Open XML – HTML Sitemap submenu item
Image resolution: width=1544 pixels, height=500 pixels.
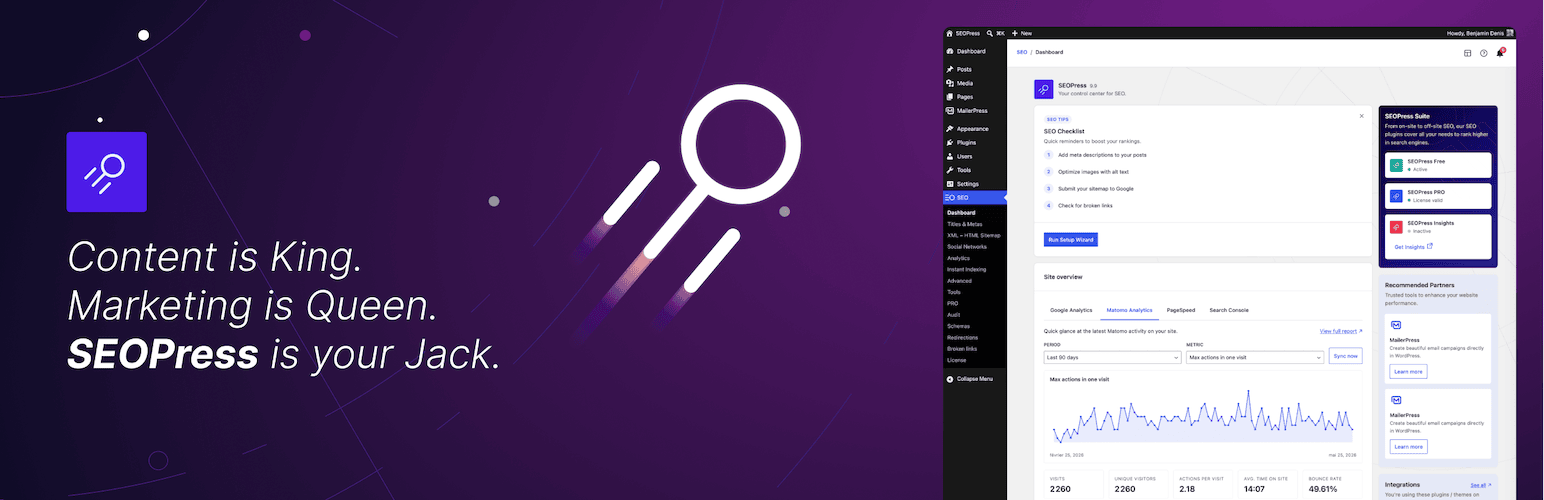point(974,235)
